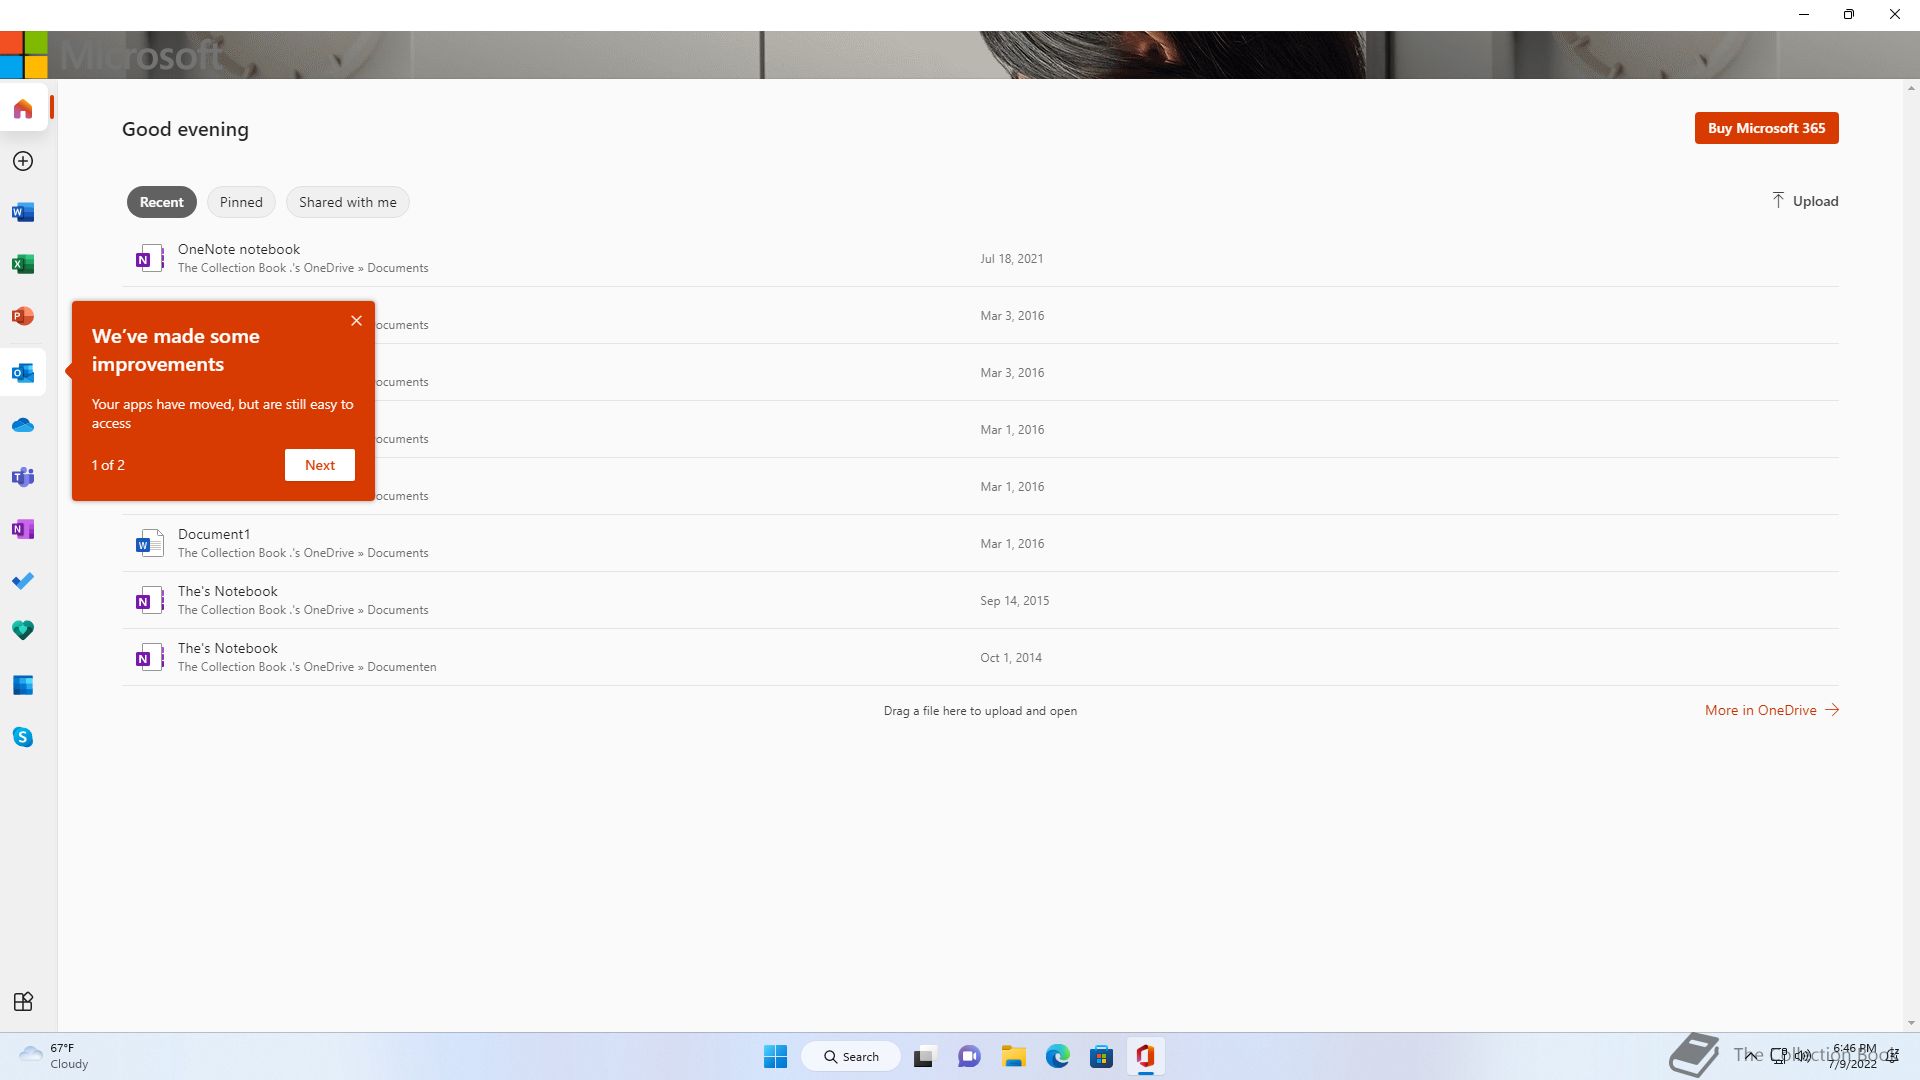Screen dimensions: 1920x1080
Task: Open the Chat app on taskbar
Action: [968, 1056]
